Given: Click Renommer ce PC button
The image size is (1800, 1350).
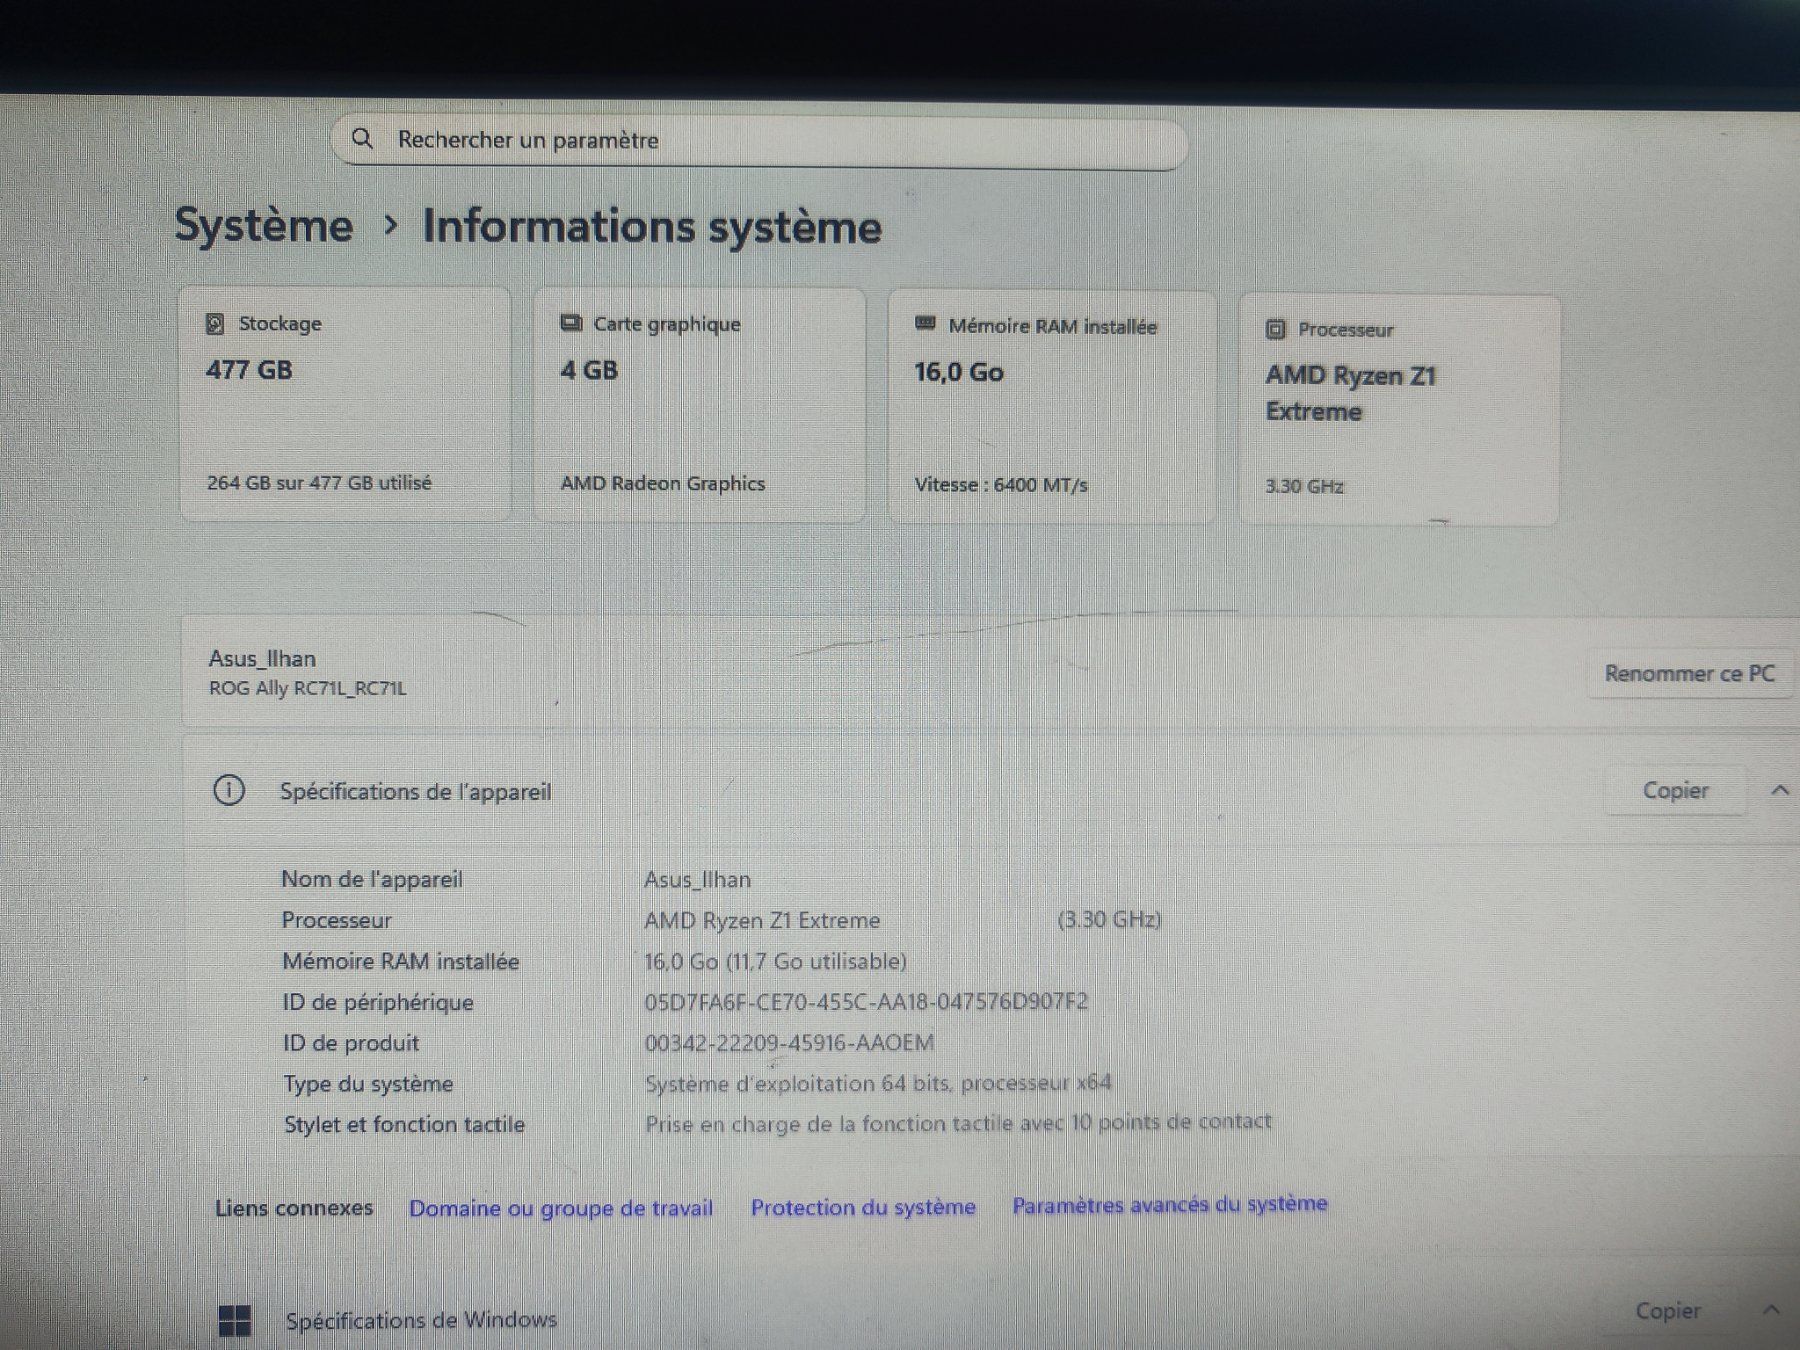Looking at the screenshot, I should tap(1690, 673).
